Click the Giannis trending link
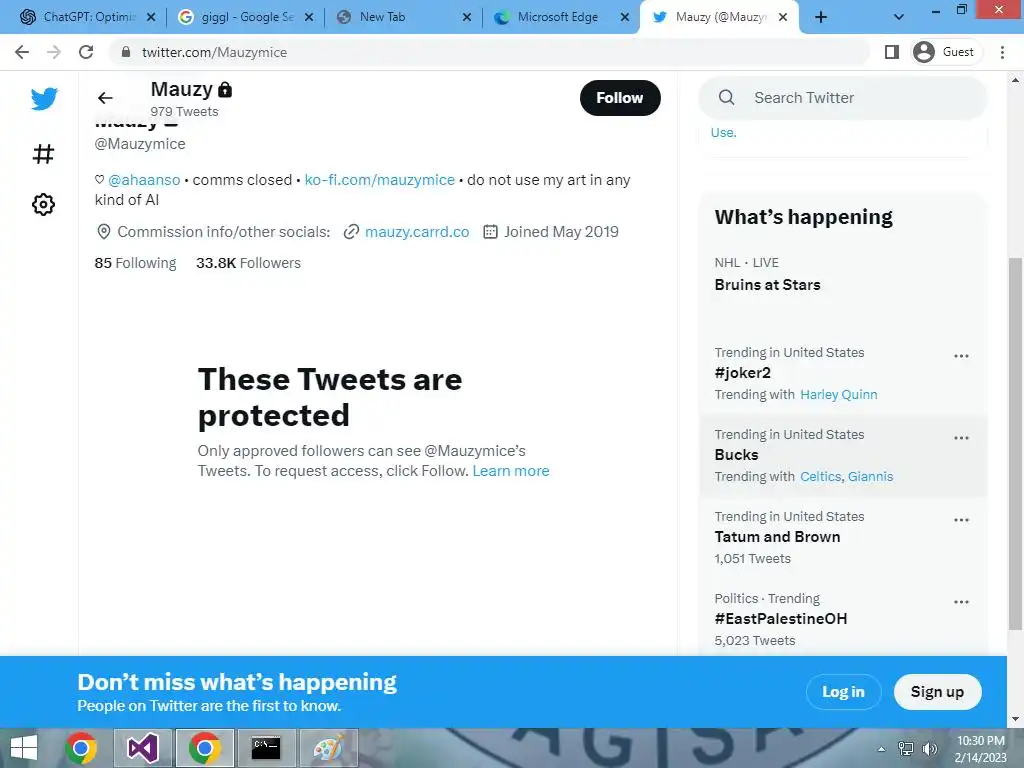This screenshot has height=768, width=1024. point(870,477)
